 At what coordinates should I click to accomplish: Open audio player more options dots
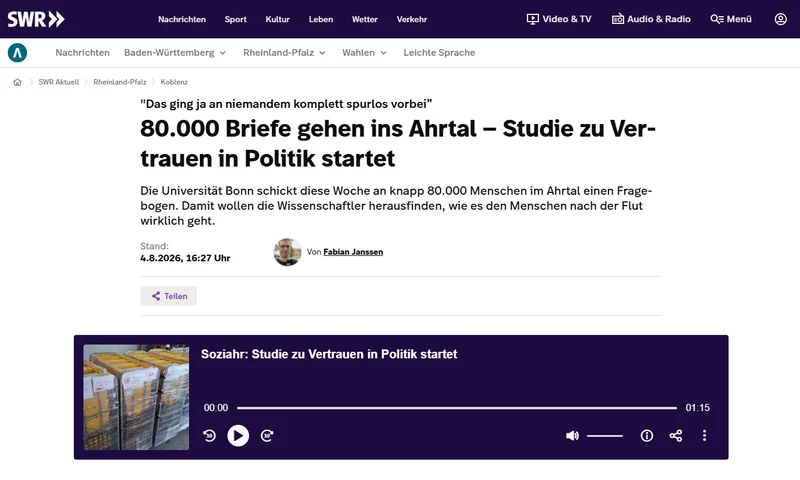coord(704,436)
